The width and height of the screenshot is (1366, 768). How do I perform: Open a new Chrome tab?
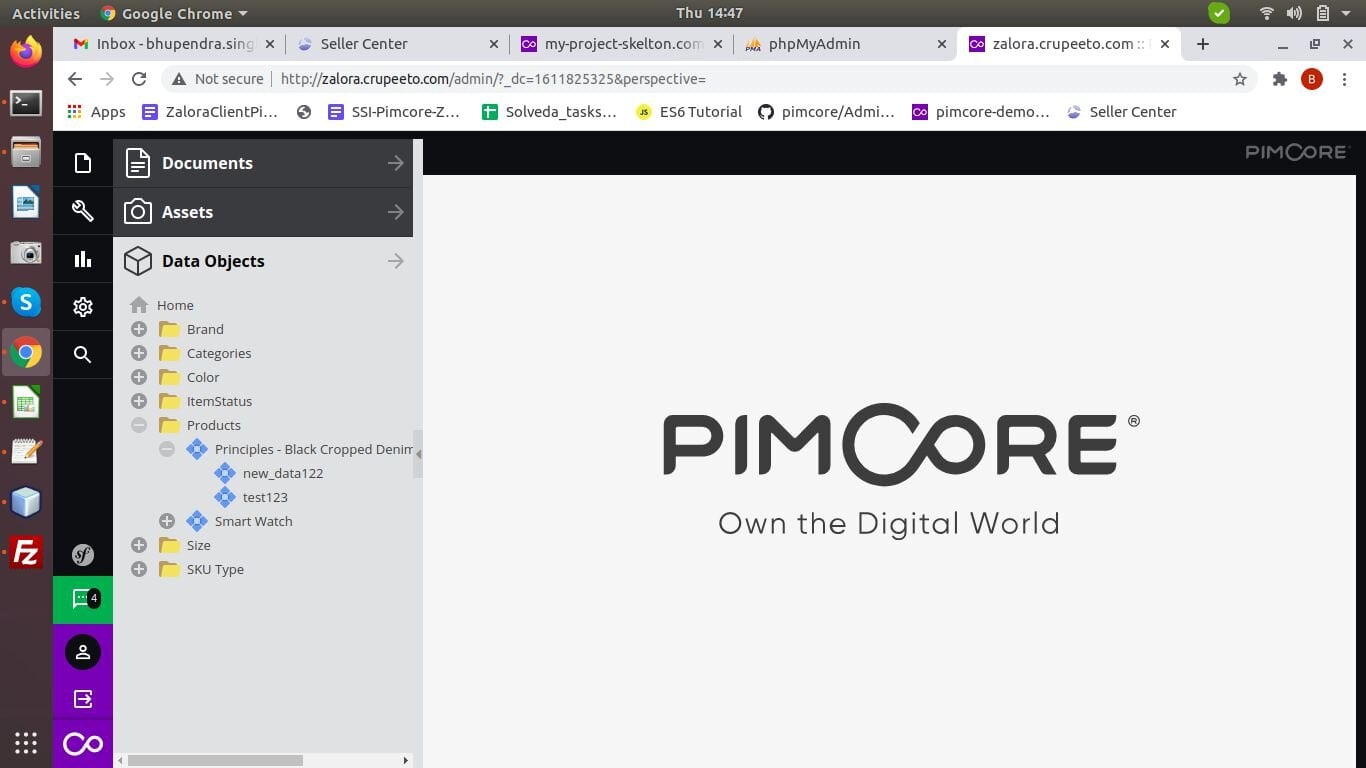(x=1203, y=44)
